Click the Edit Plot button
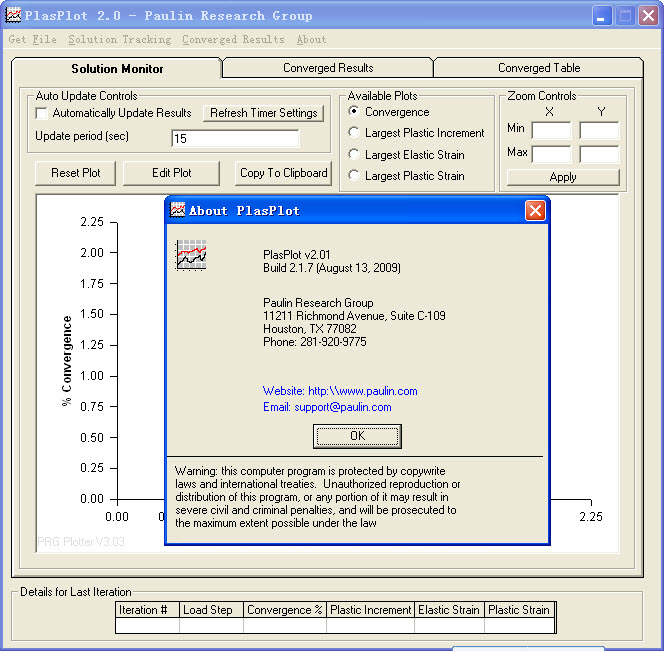The width and height of the screenshot is (664, 651). (x=172, y=173)
